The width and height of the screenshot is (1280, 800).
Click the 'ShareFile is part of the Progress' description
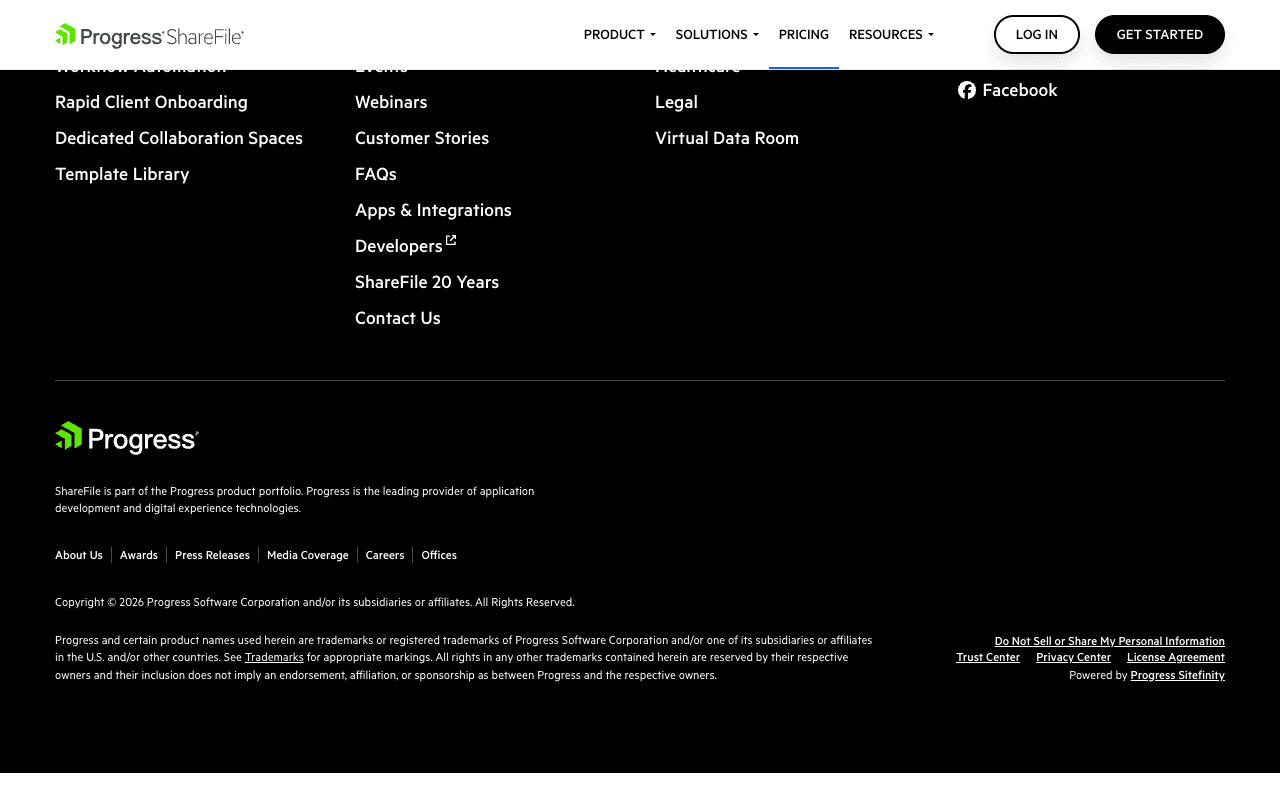[295, 499]
